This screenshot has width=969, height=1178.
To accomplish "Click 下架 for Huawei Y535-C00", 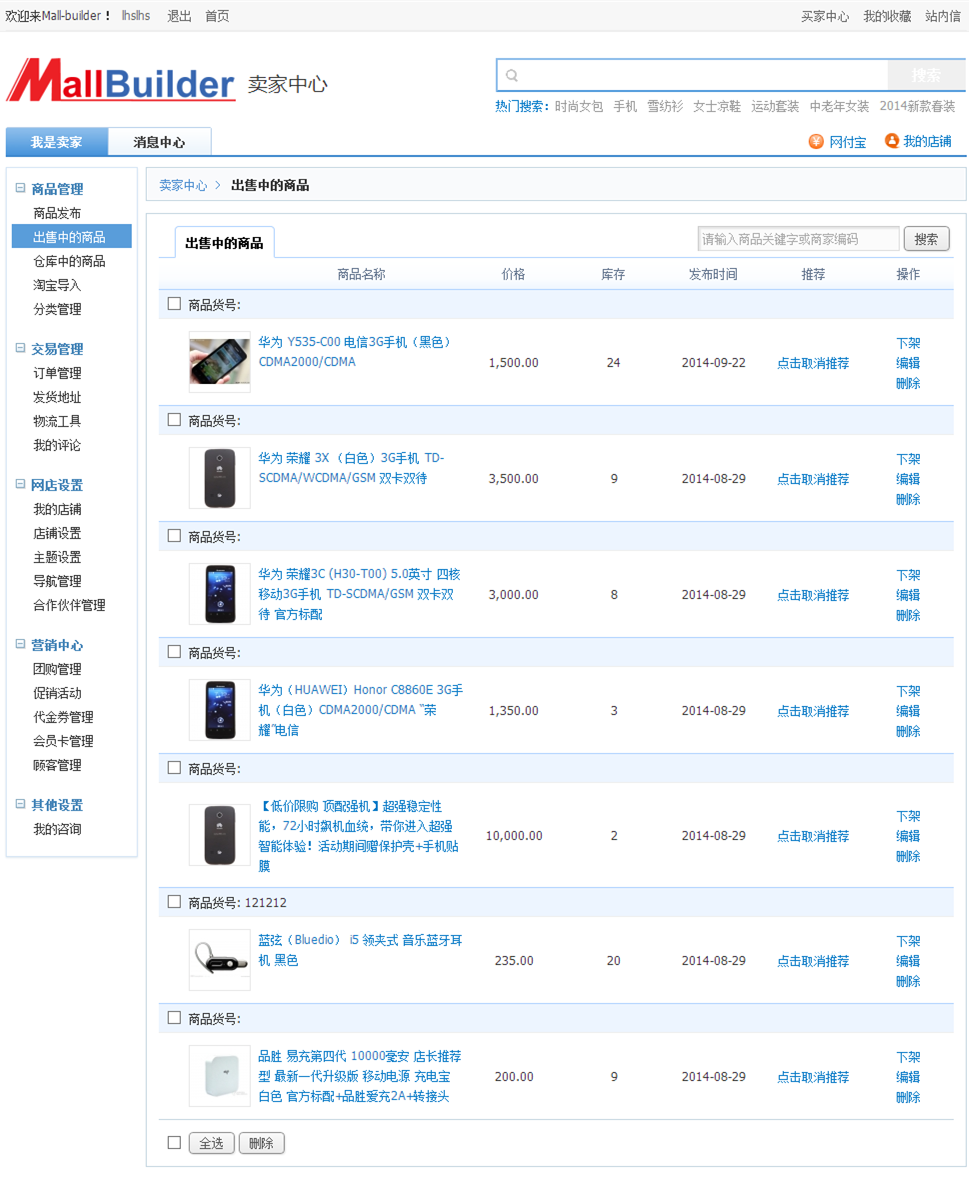I will pos(908,343).
